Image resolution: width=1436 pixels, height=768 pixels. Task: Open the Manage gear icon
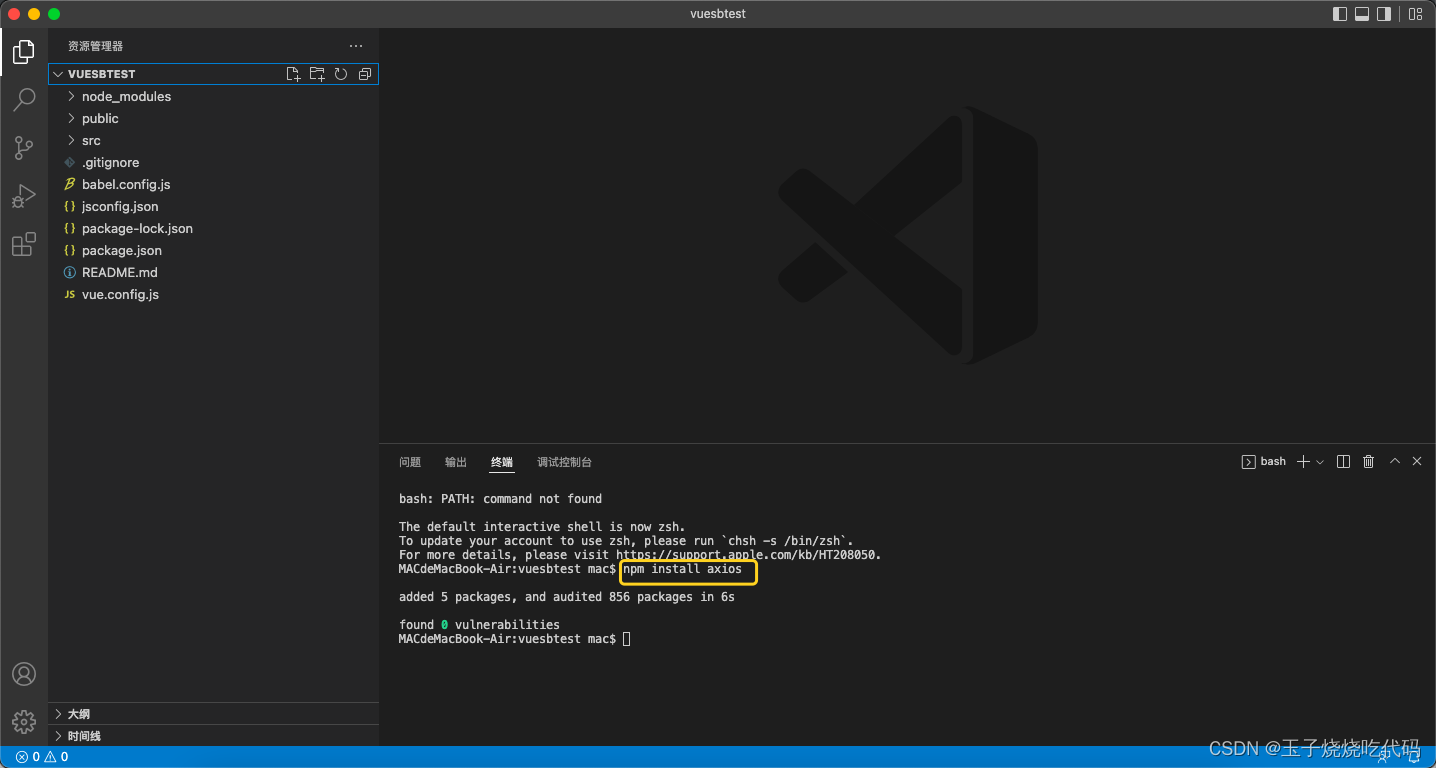pos(24,721)
